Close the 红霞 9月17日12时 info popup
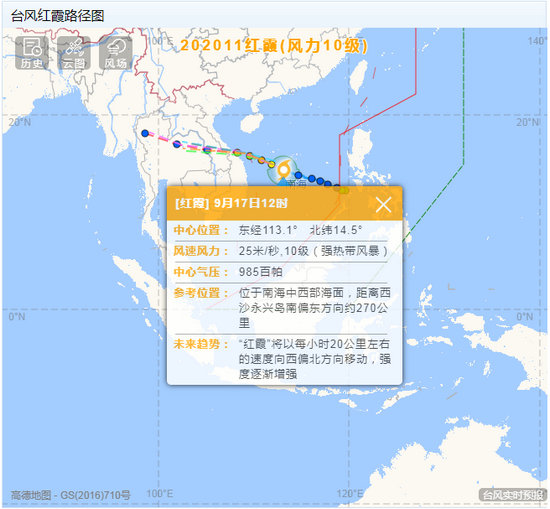This screenshot has height=509, width=550. coord(383,204)
